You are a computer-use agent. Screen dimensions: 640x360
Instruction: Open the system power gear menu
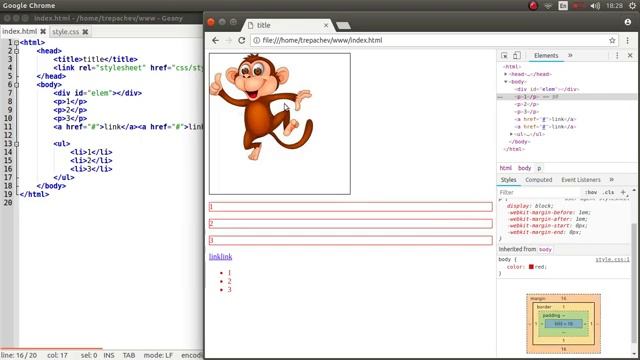coord(632,6)
